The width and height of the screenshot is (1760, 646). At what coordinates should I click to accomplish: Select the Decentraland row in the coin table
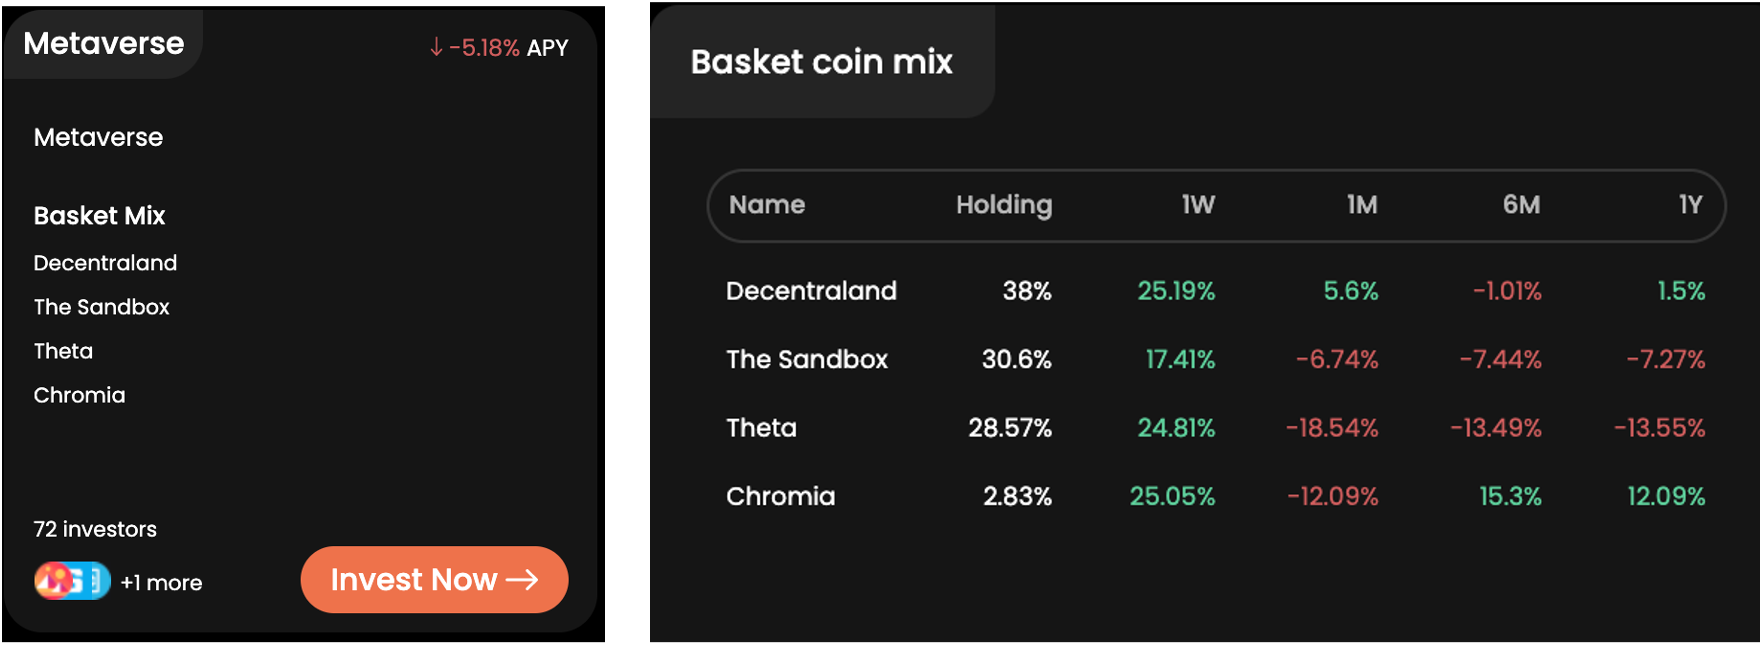coord(811,291)
